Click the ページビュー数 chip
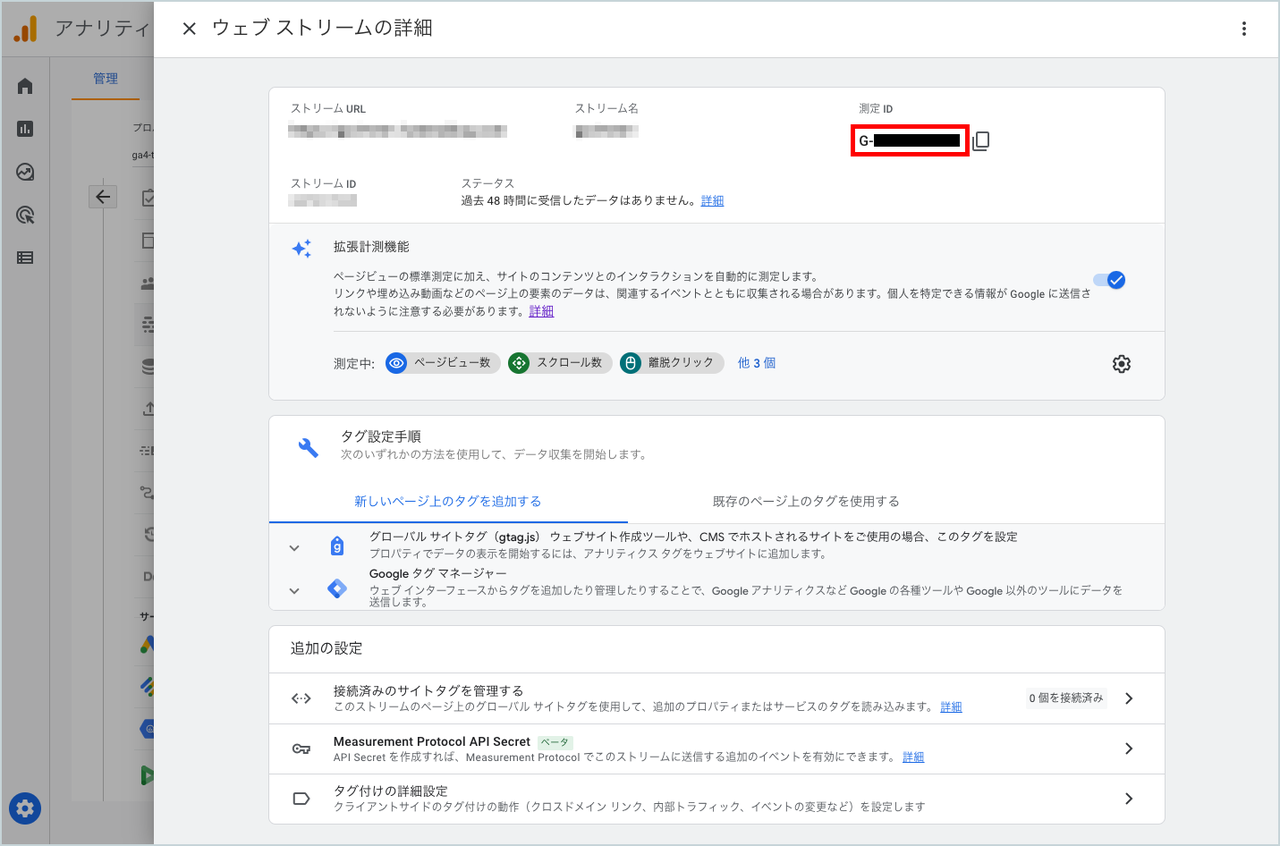The image size is (1280, 846). click(x=443, y=363)
